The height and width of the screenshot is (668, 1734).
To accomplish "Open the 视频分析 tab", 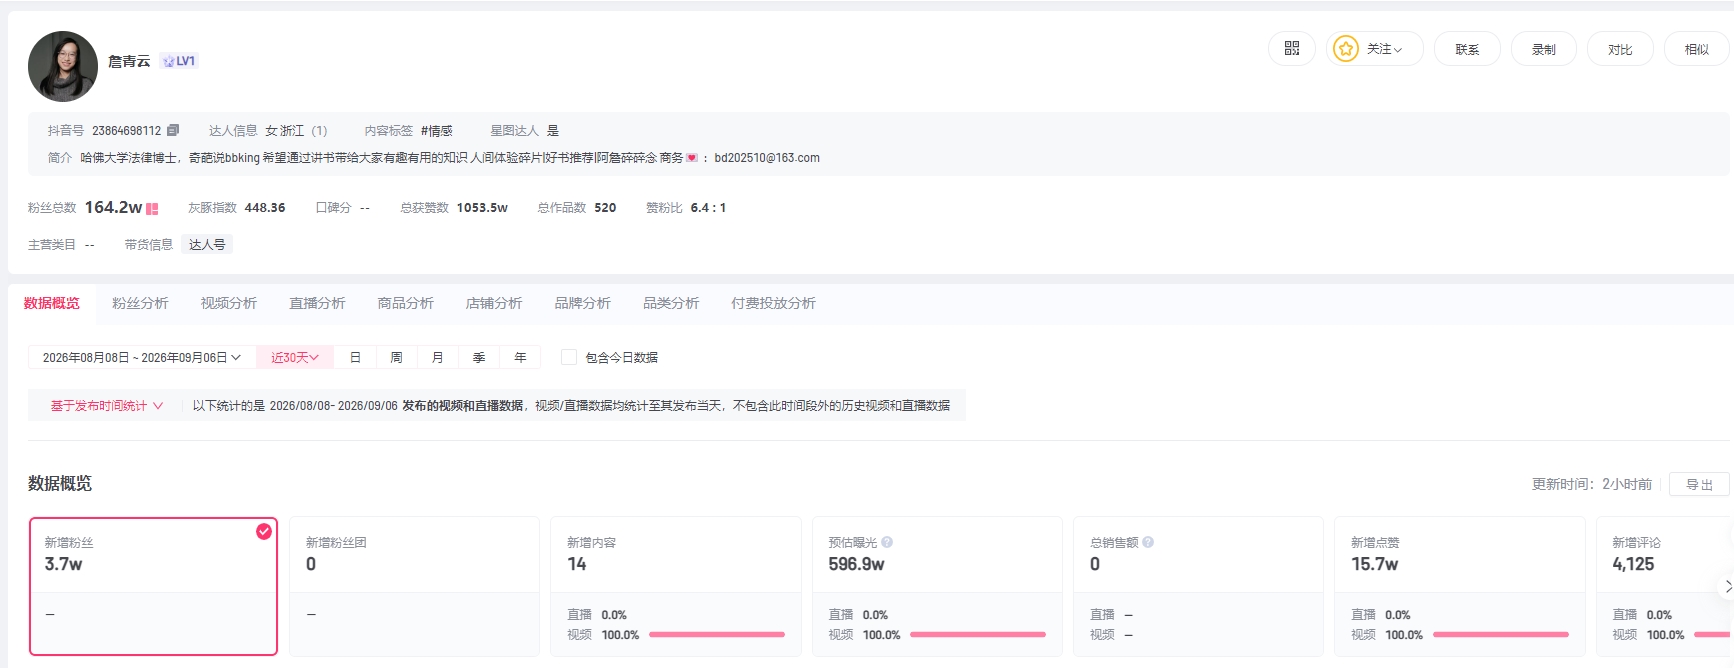I will point(229,303).
